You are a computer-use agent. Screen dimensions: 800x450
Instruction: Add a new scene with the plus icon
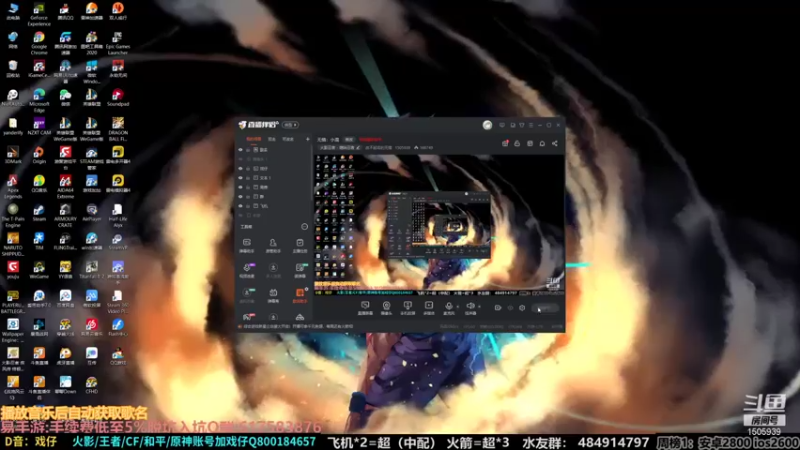307,139
